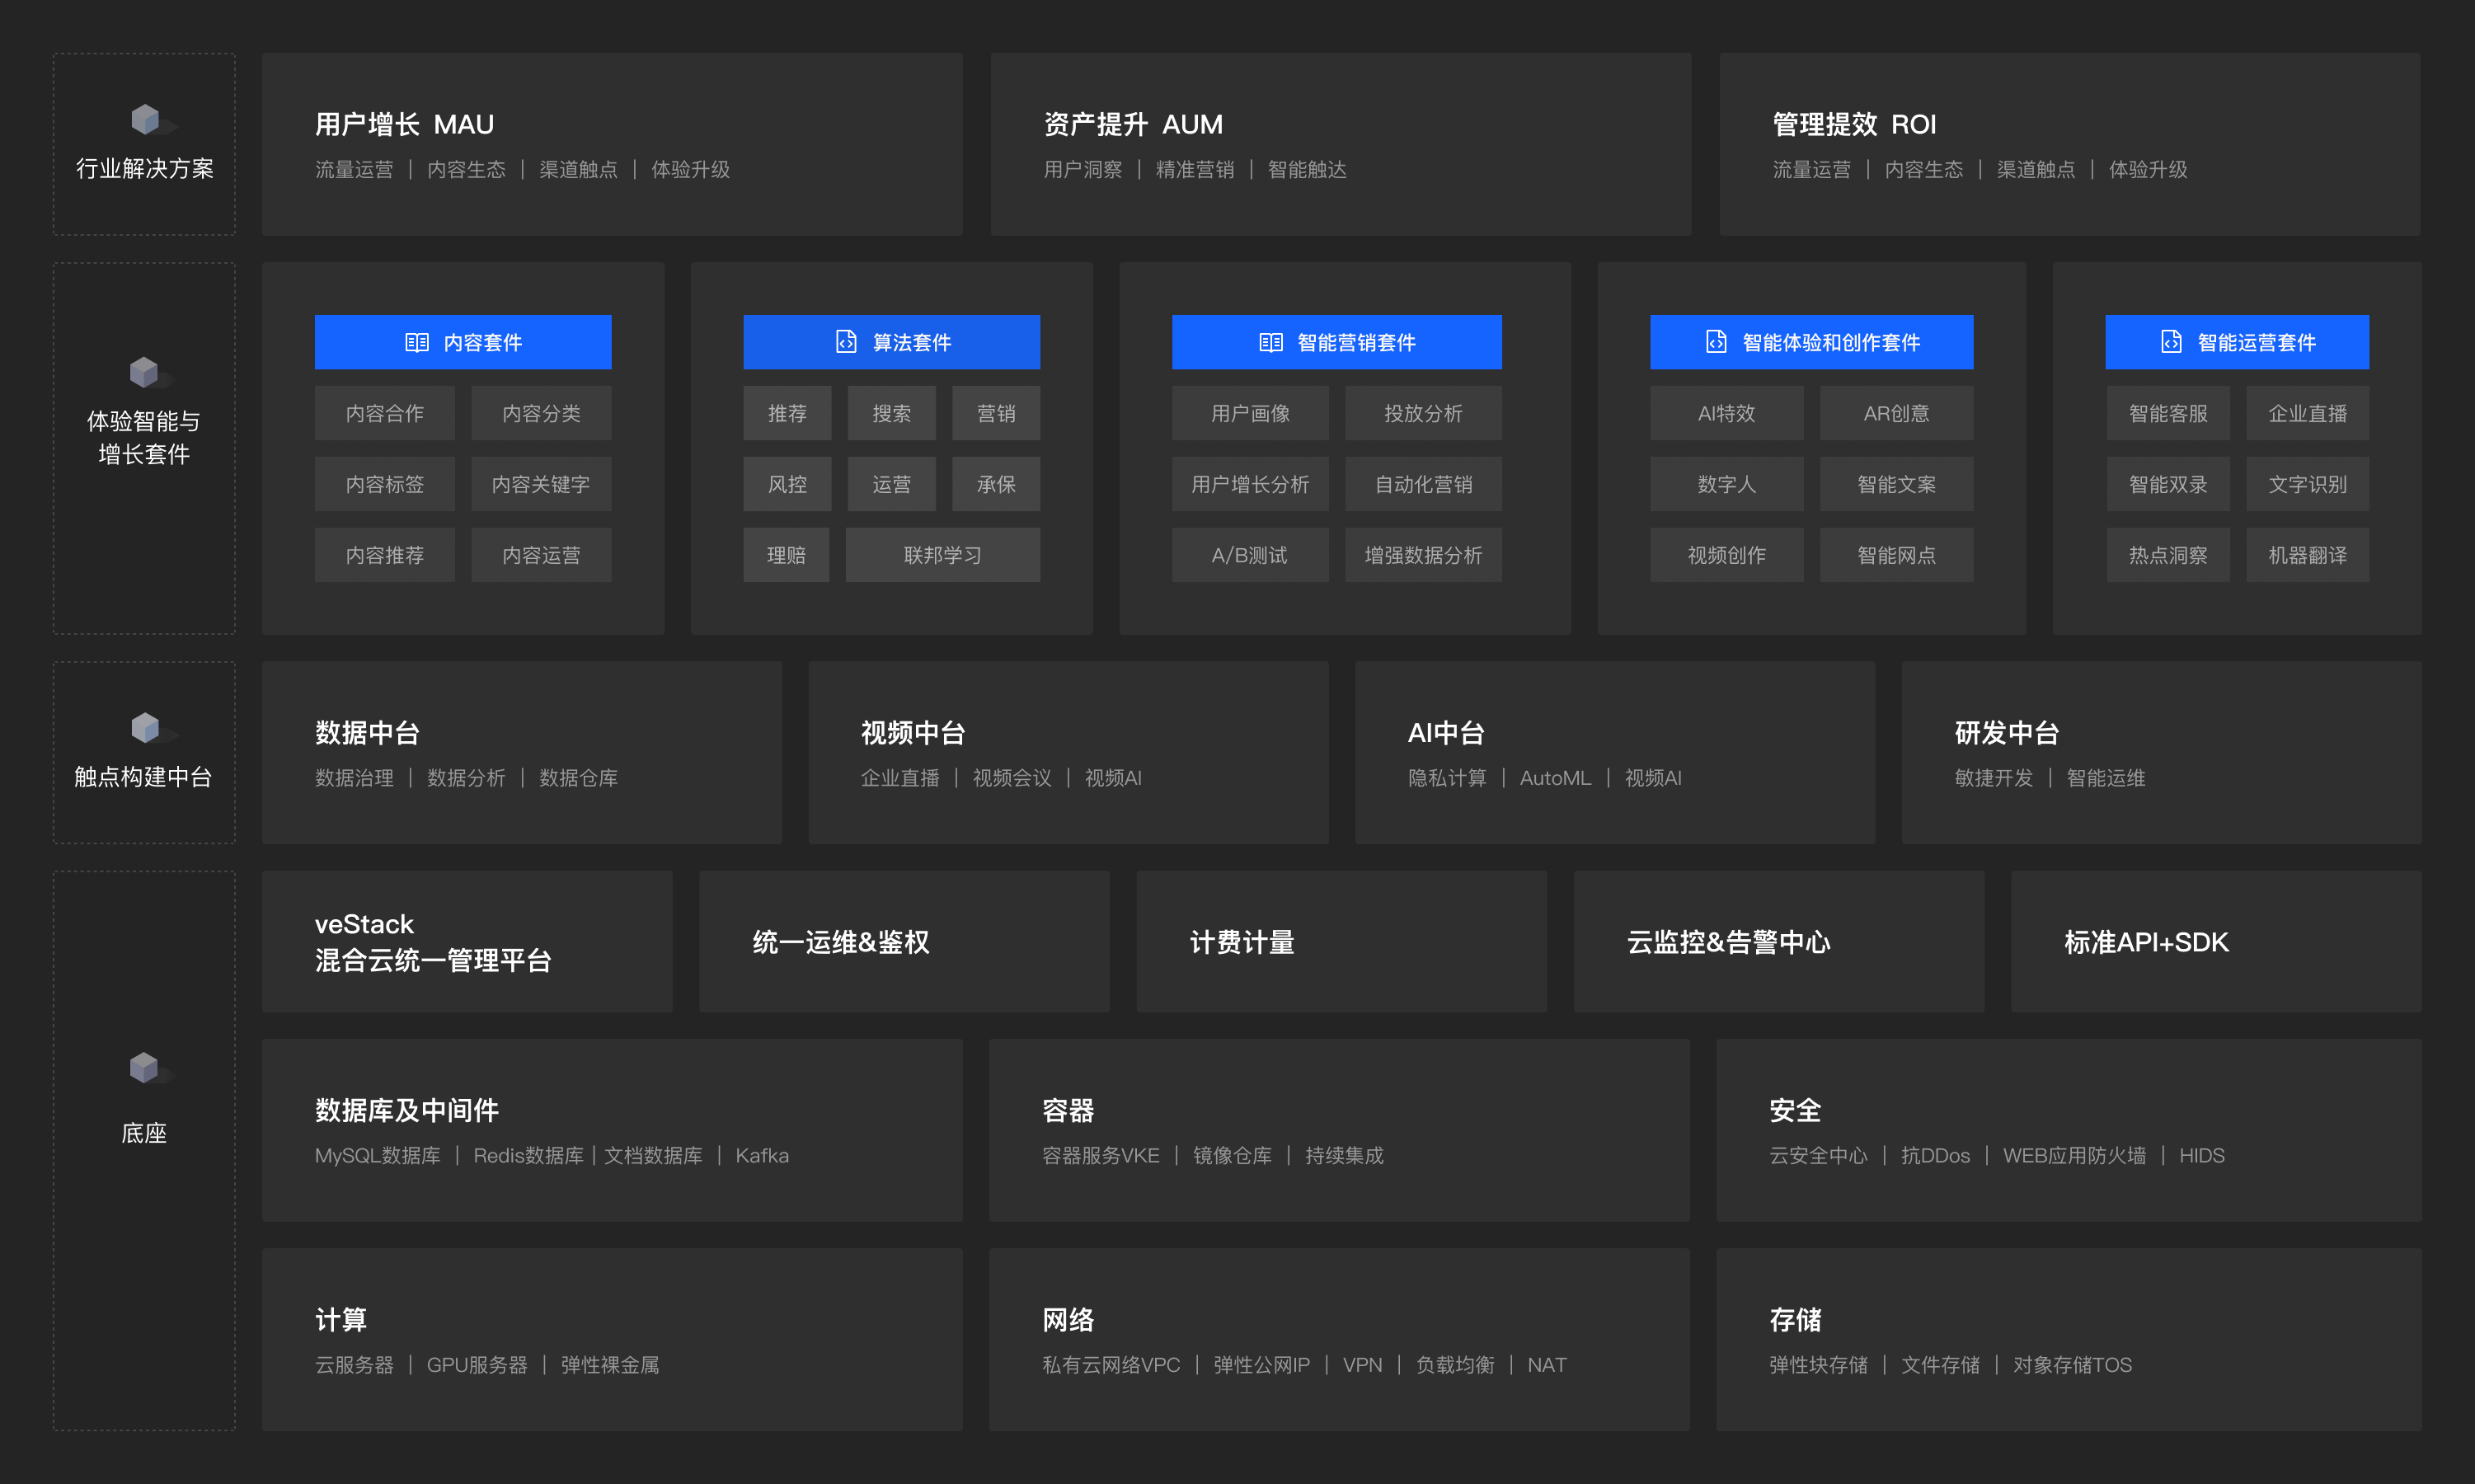Click the 对象存储TOS link under 存储

(2071, 1365)
